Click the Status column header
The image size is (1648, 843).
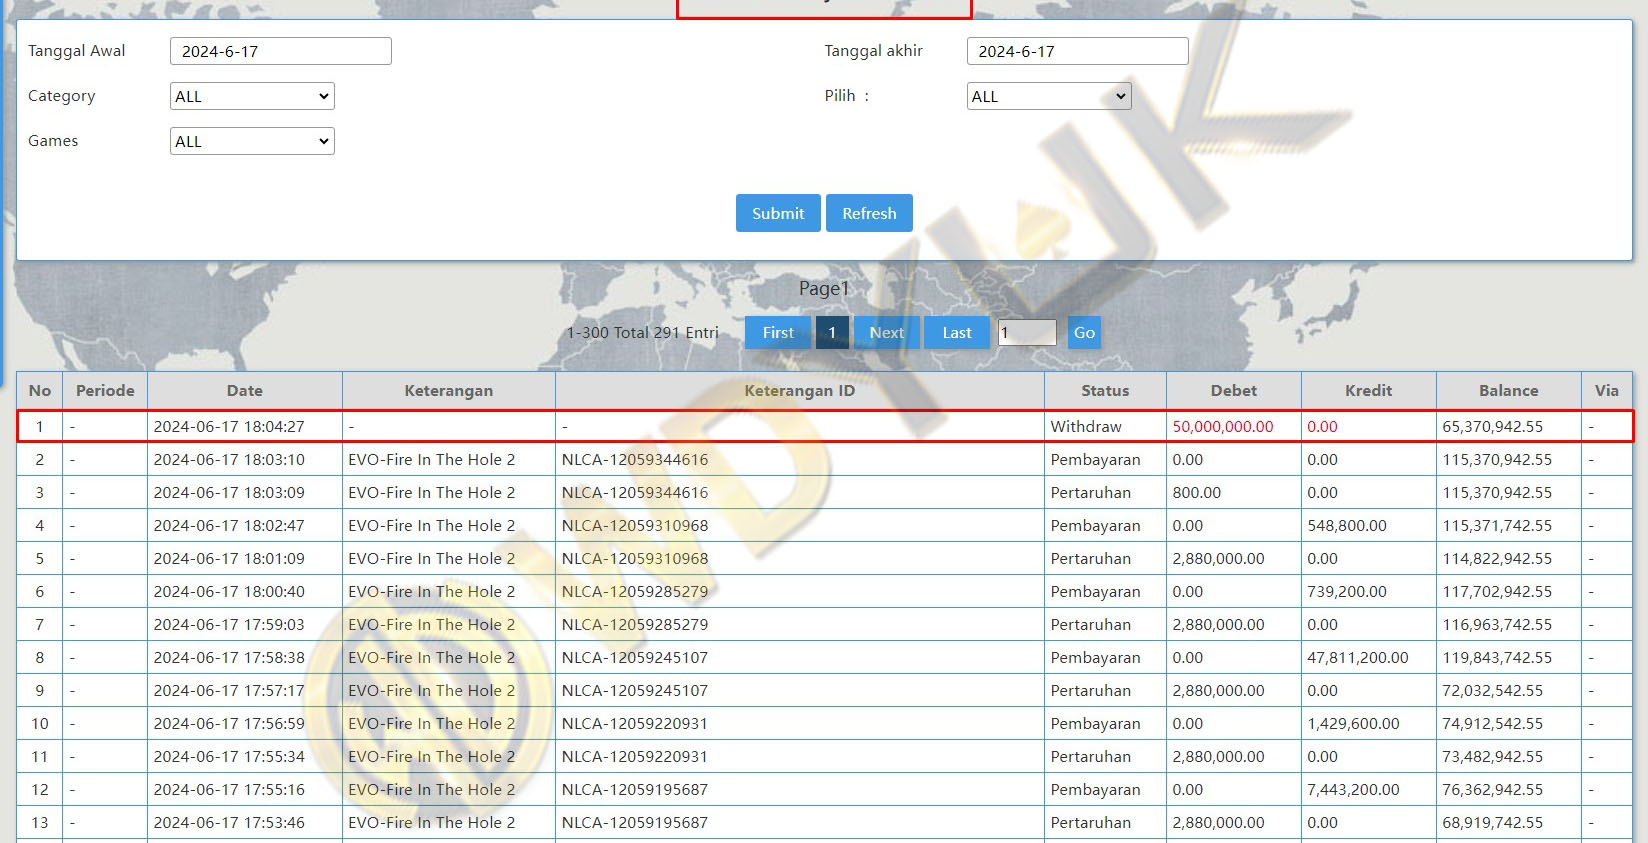1105,391
